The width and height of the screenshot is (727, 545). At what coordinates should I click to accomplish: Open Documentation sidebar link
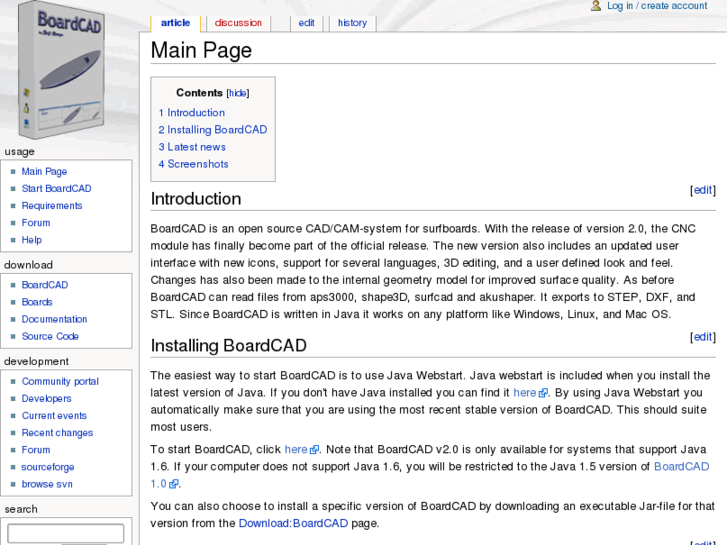coord(54,320)
